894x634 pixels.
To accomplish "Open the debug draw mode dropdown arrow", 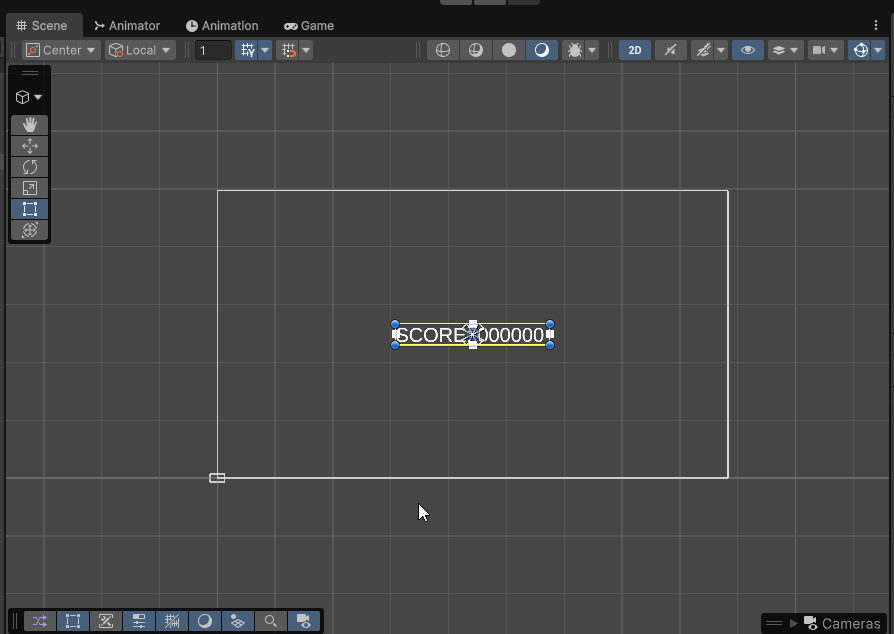I will (592, 50).
